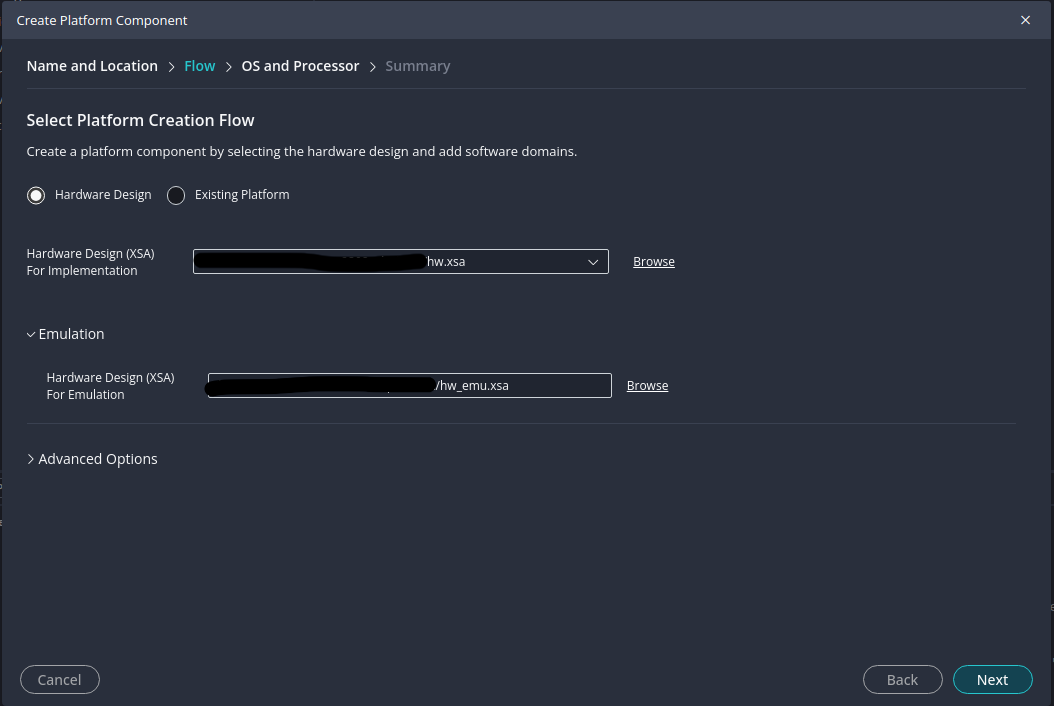Click the hw_emu.xsa emulation path field
1054x706 pixels.
(409, 386)
